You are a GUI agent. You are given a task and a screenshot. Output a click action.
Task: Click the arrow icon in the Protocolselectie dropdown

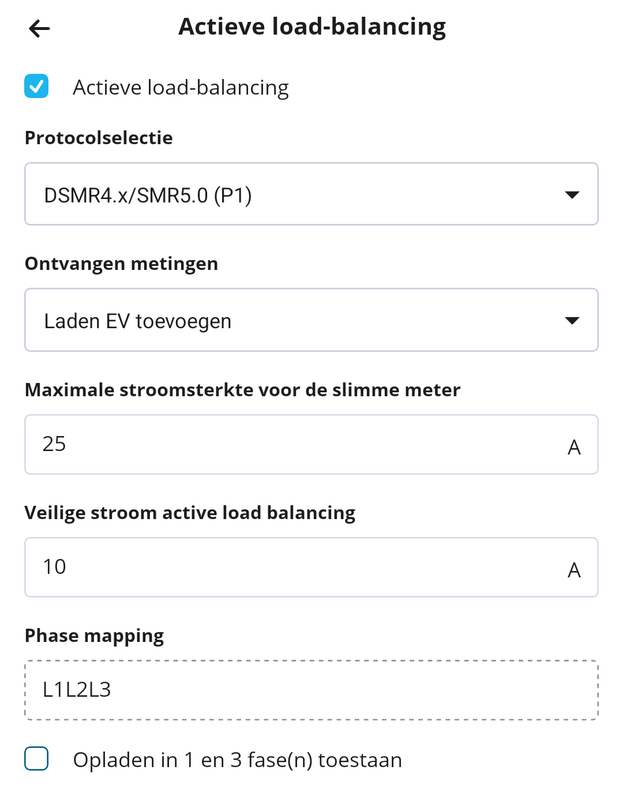572,195
